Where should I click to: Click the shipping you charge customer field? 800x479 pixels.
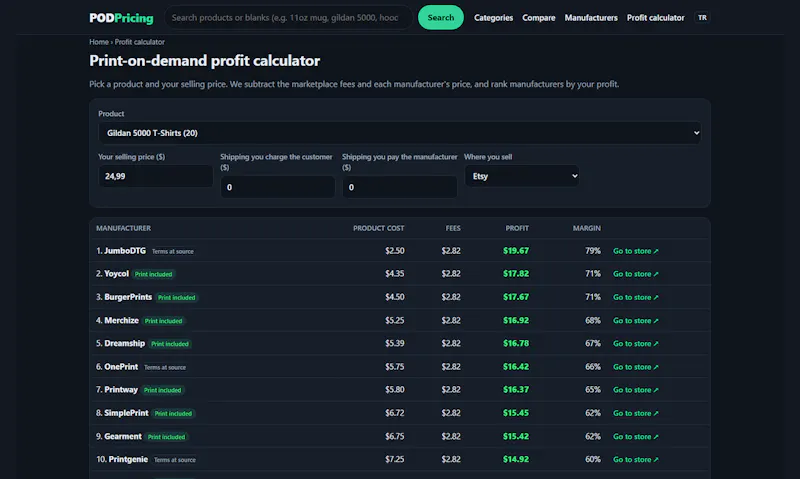click(278, 187)
